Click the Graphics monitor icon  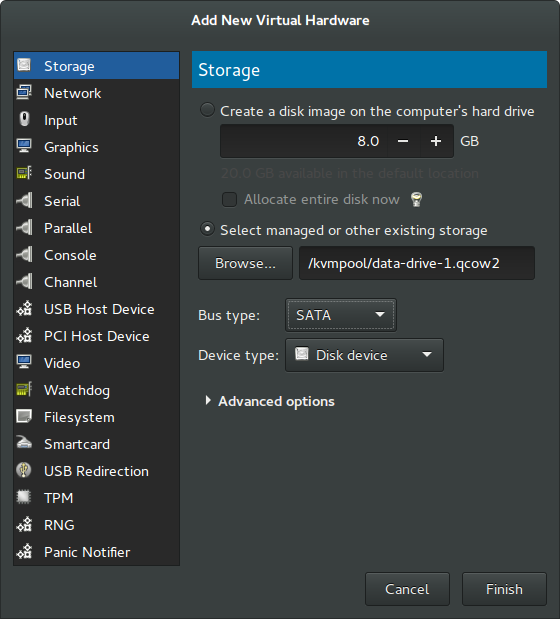24,146
